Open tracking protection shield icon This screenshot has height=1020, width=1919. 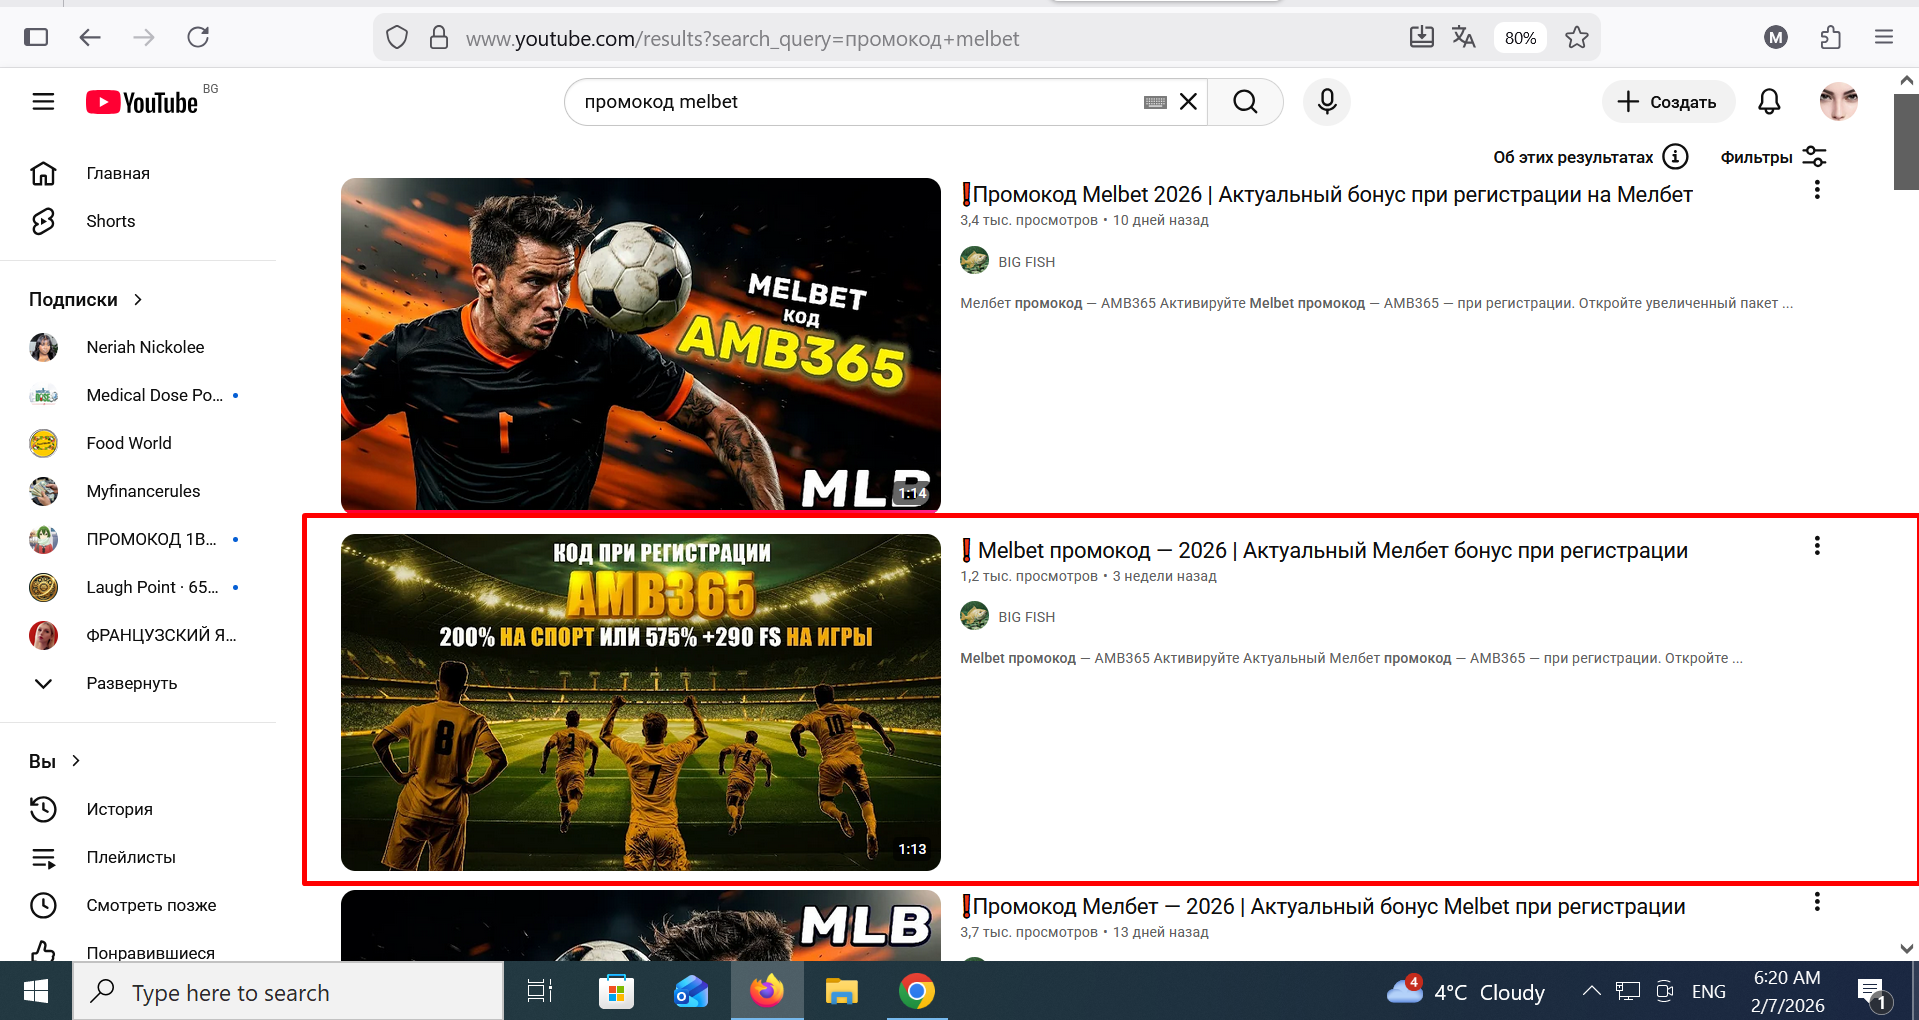pos(397,38)
